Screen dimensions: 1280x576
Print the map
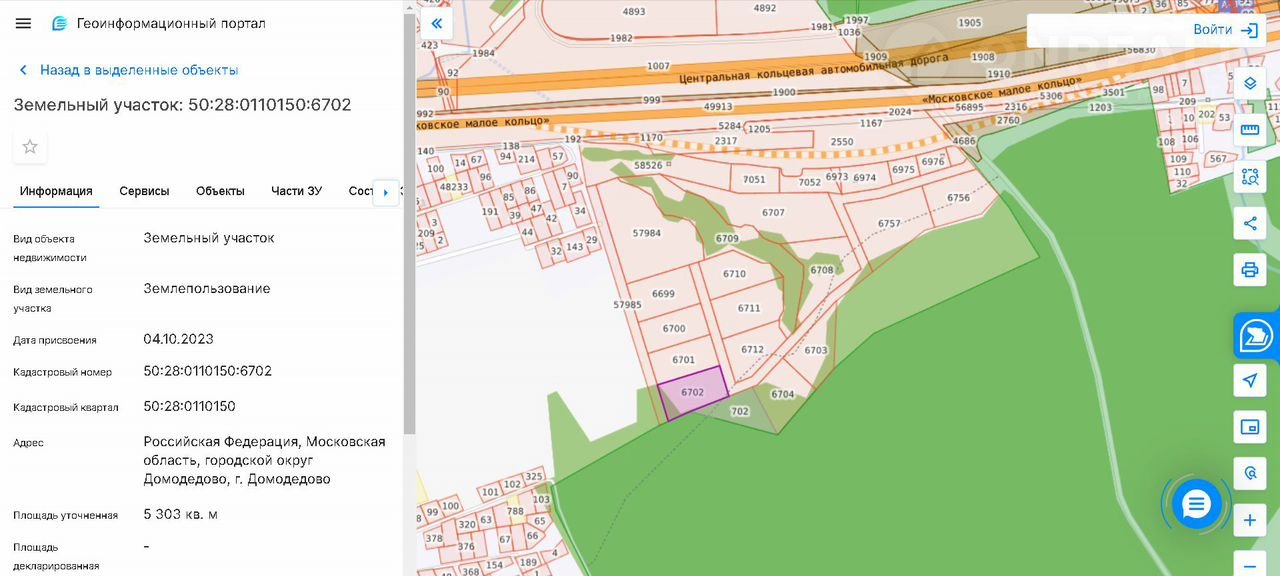pos(1249,270)
